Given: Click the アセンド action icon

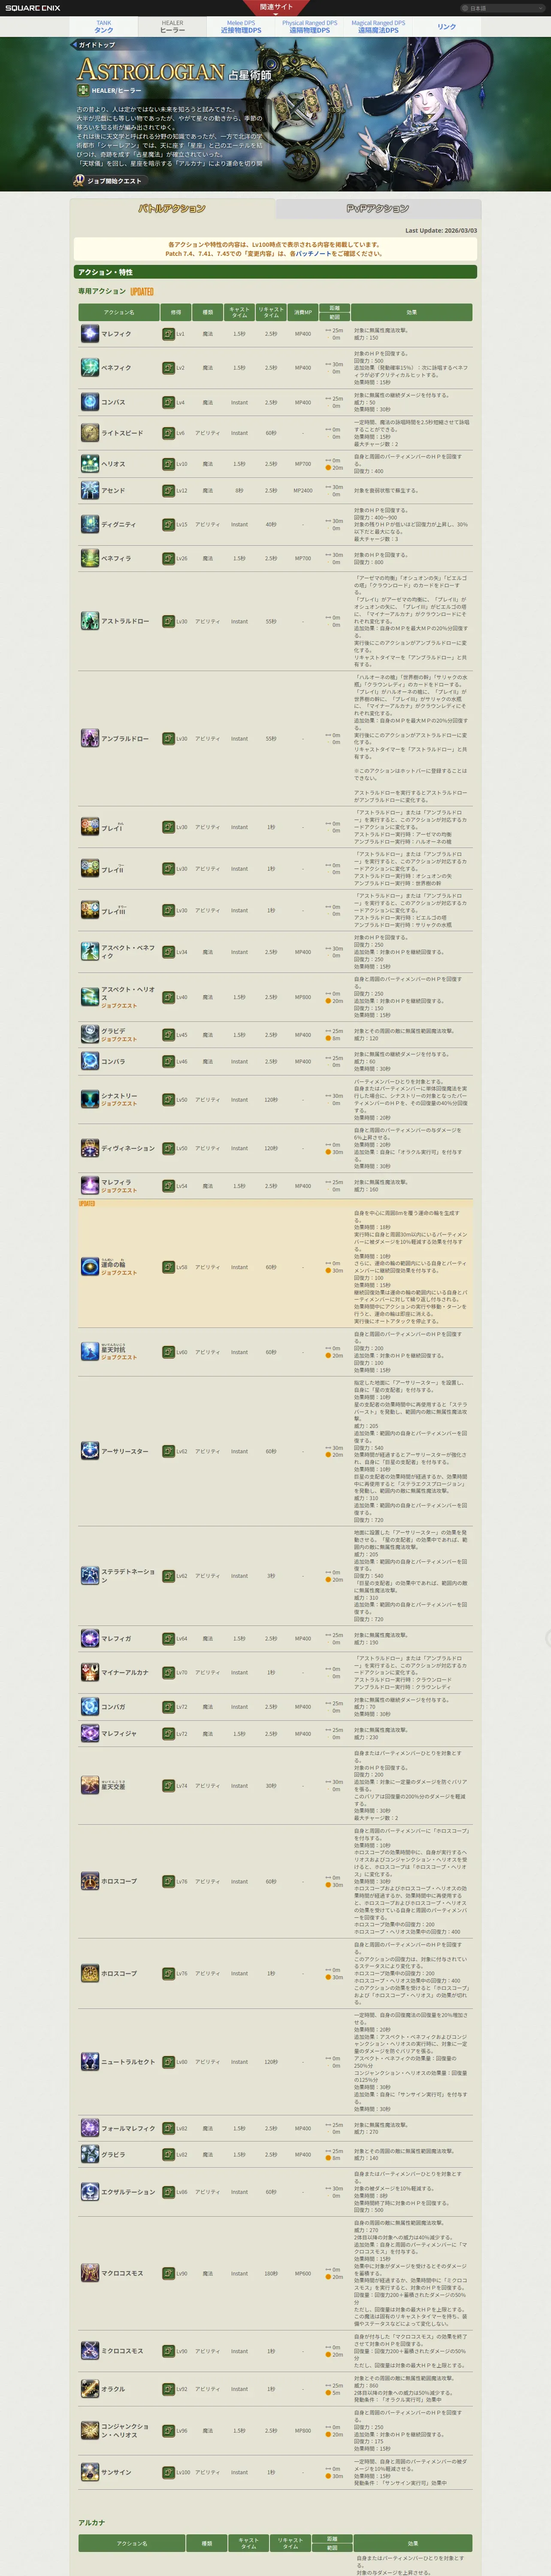Looking at the screenshot, I should pos(90,490).
